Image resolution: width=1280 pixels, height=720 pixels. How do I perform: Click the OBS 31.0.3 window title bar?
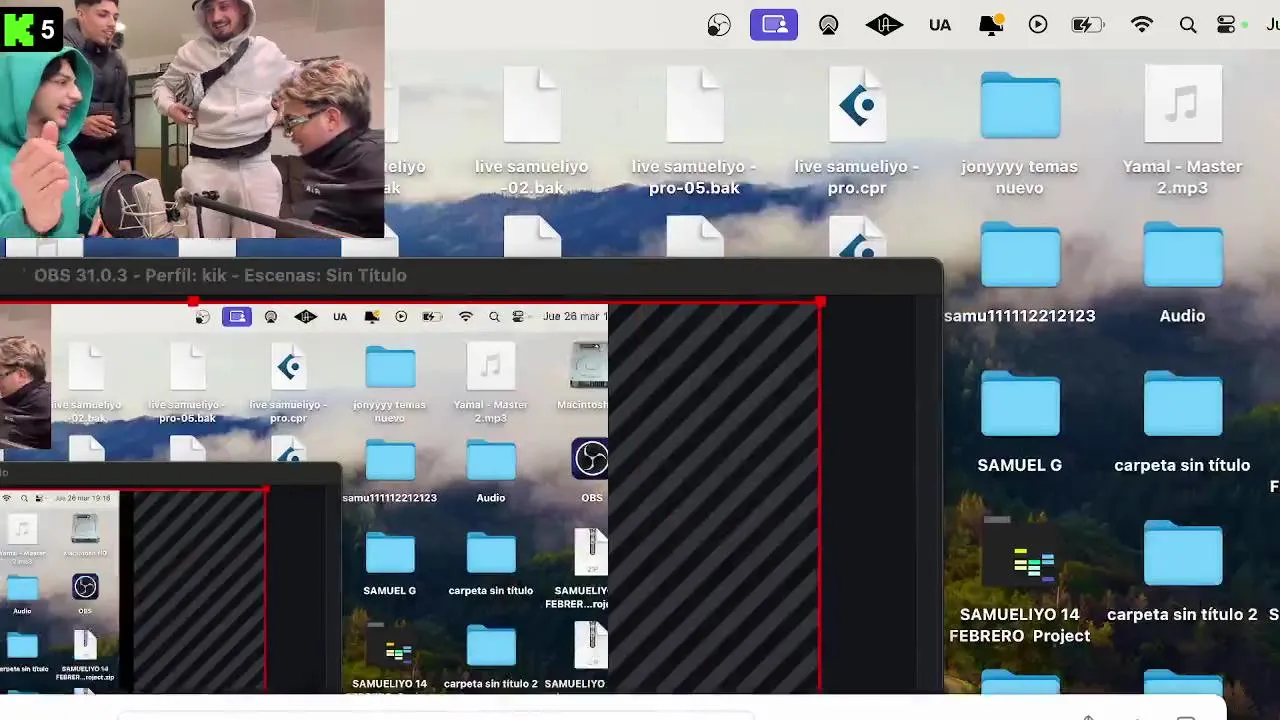pos(470,275)
